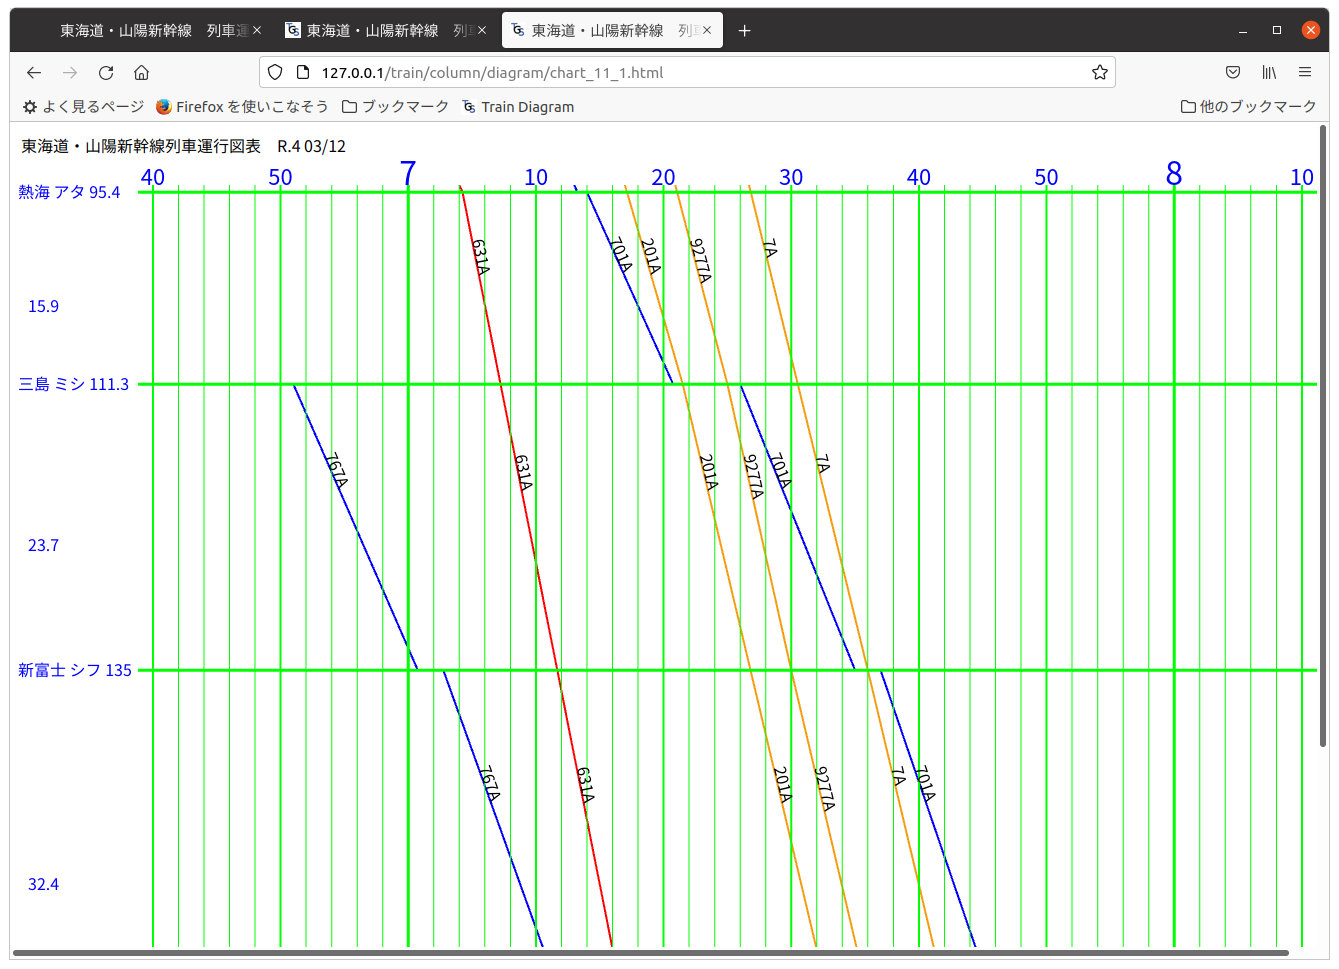Click the 三島 ミシ 111.3 station label
The image size is (1339, 969).
point(74,384)
